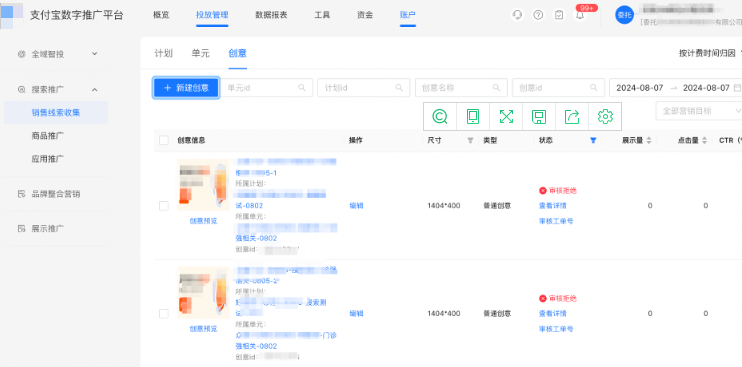The height and width of the screenshot is (367, 742).
Task: Click the first row 审核拒绝 status
Action: (558, 191)
